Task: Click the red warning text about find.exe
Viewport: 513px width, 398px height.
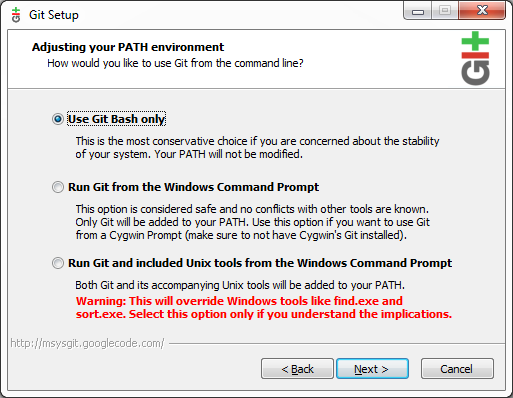Action: [x=264, y=307]
